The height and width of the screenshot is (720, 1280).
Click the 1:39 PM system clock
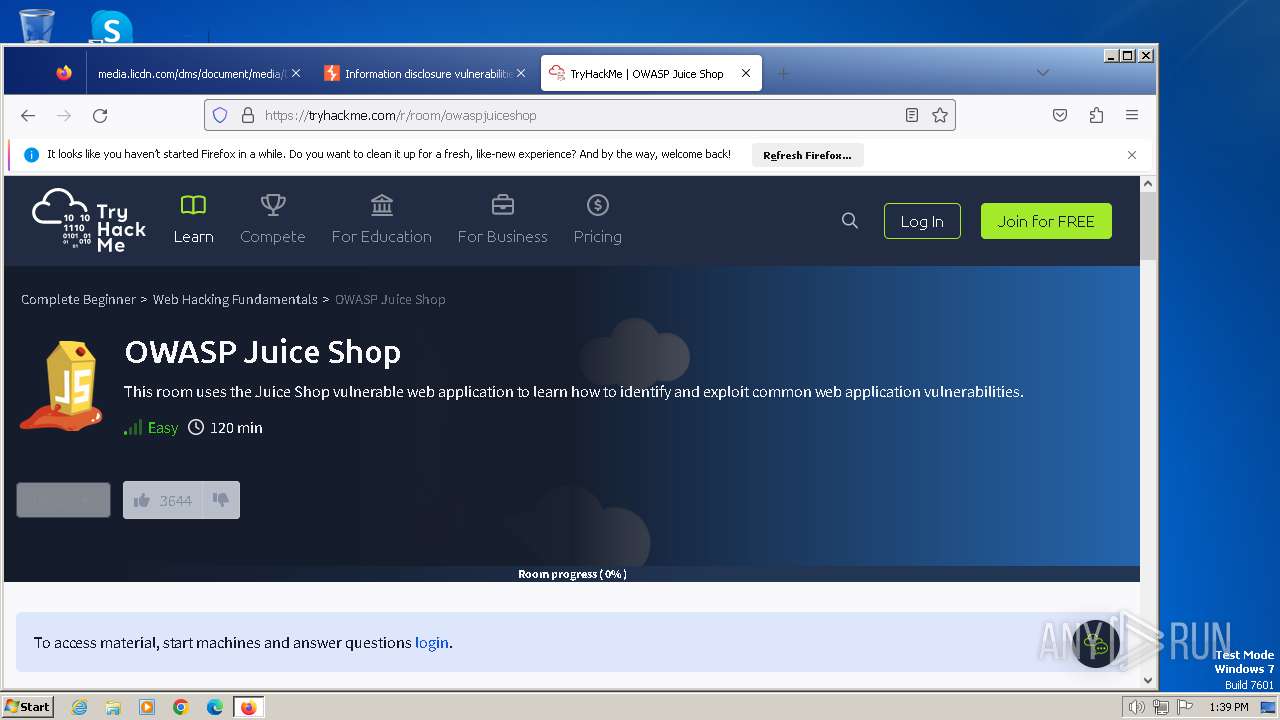pos(1228,707)
